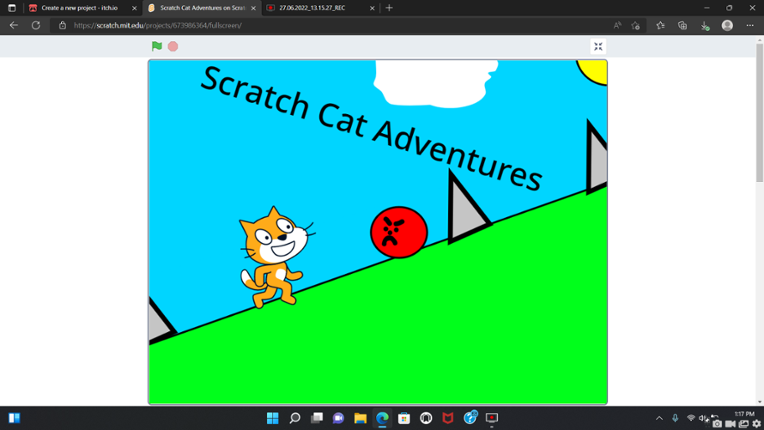Focus the scratch.mit.edu address bar
The image size is (764, 430).
click(331, 25)
